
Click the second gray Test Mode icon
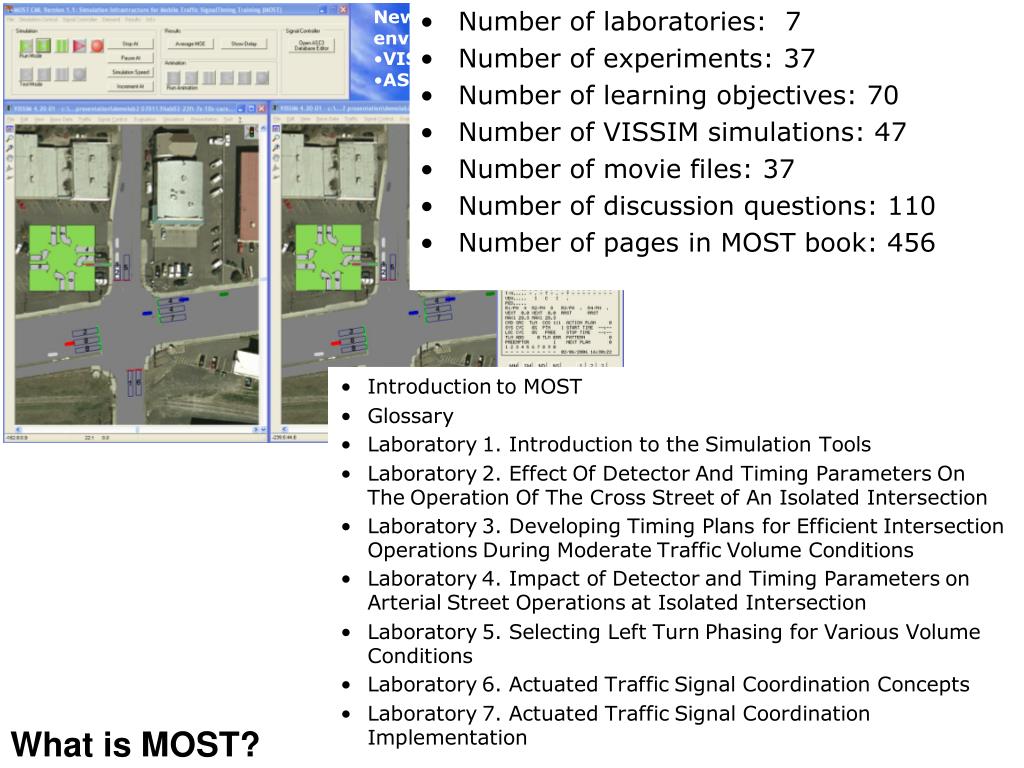pos(44,74)
